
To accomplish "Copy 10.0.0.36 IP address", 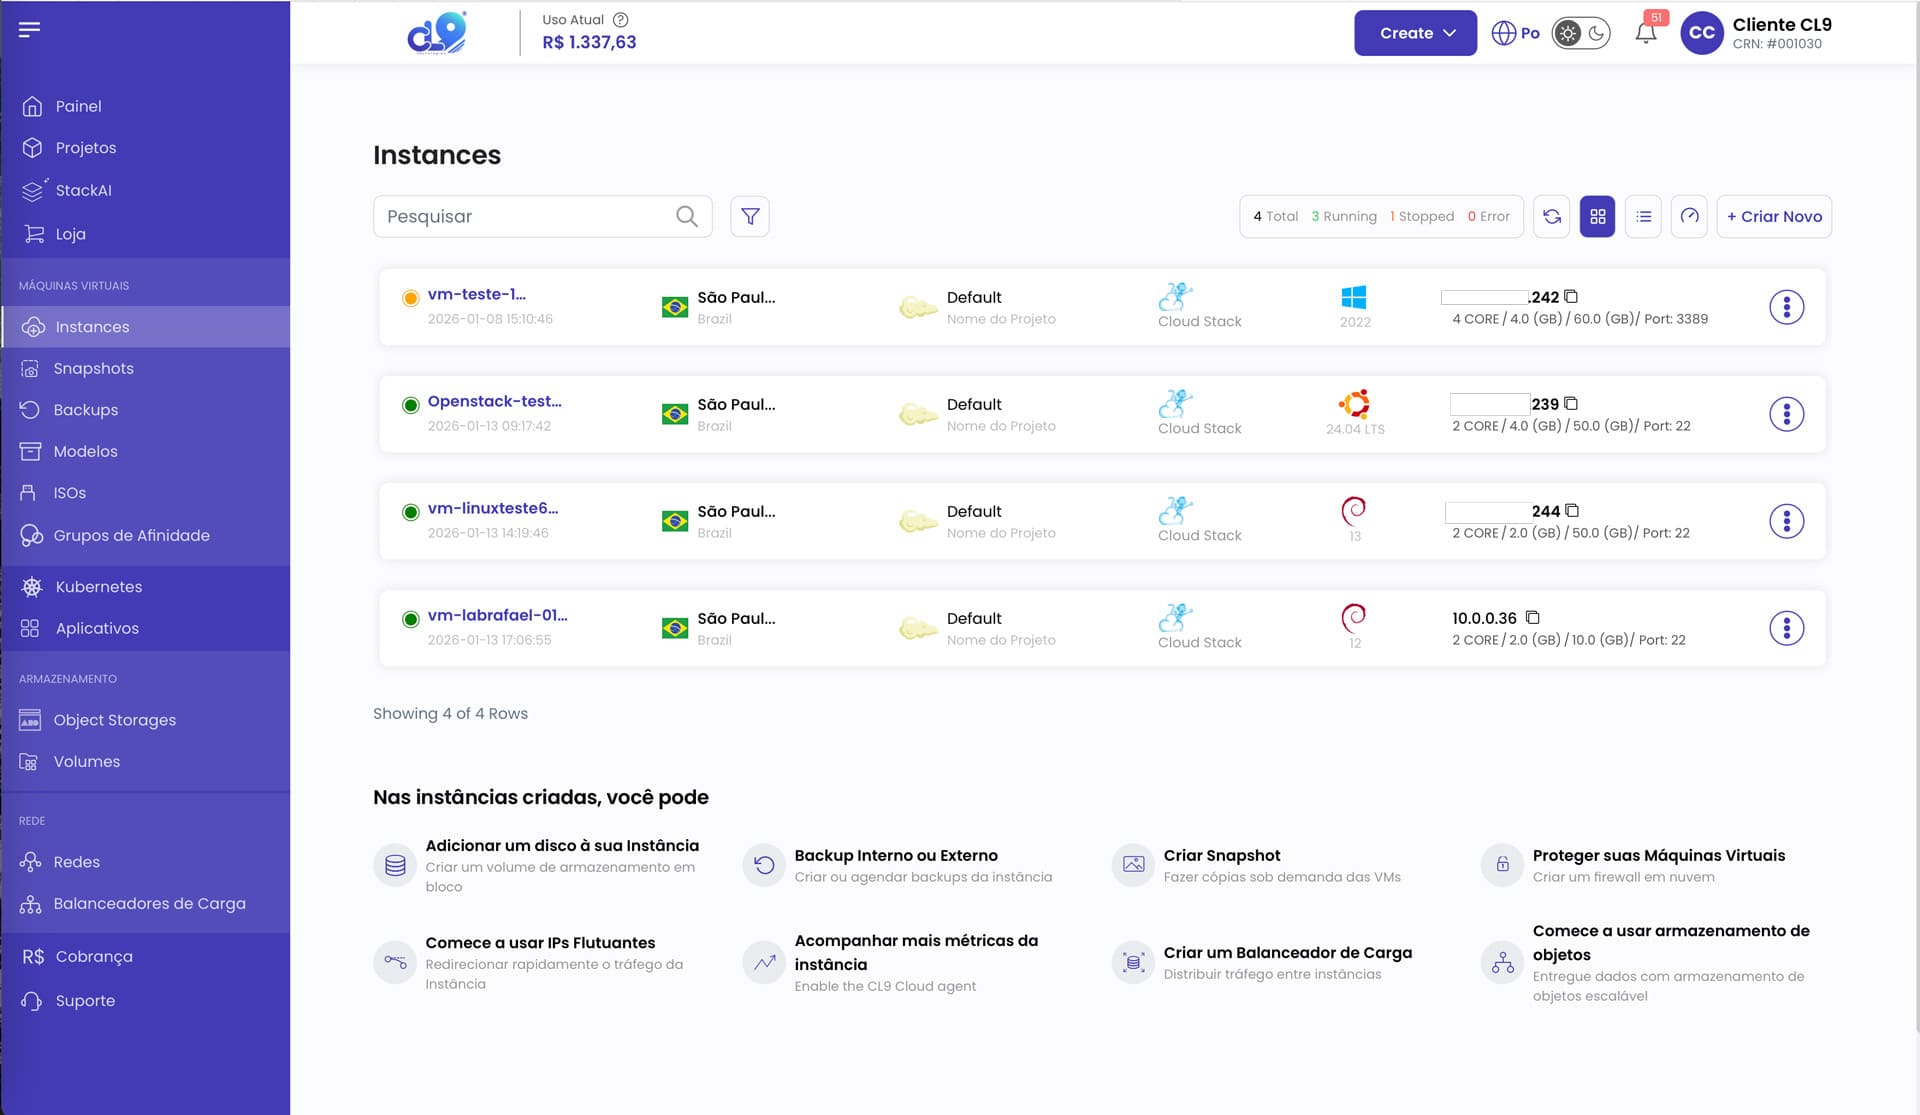I will pyautogui.click(x=1533, y=617).
